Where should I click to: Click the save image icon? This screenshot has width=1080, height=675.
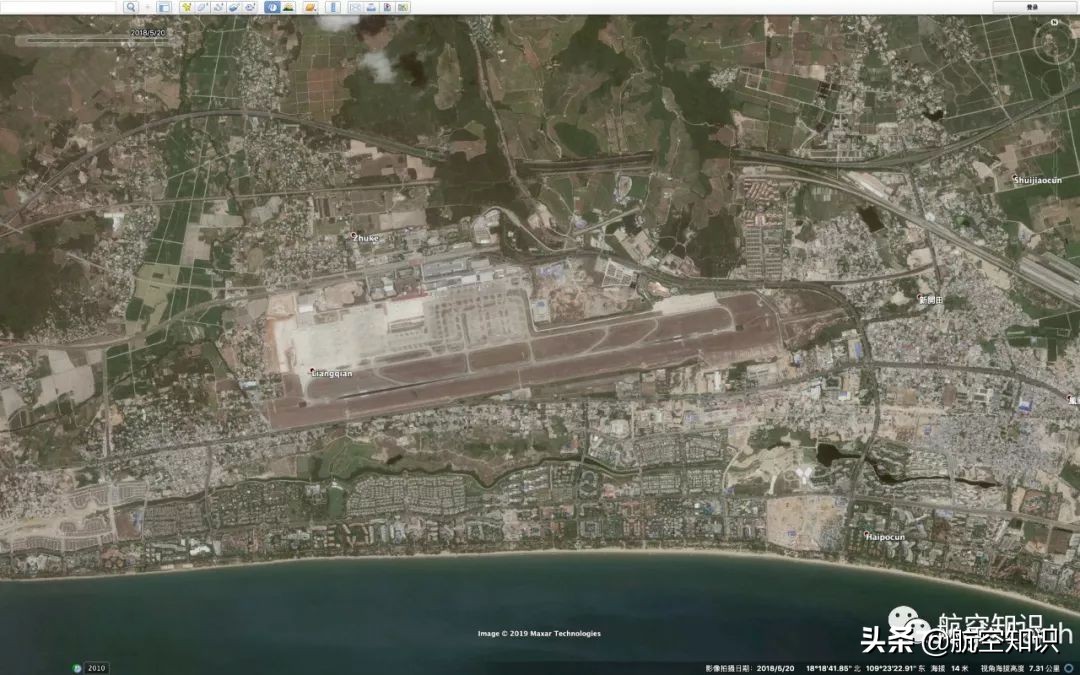387,7
